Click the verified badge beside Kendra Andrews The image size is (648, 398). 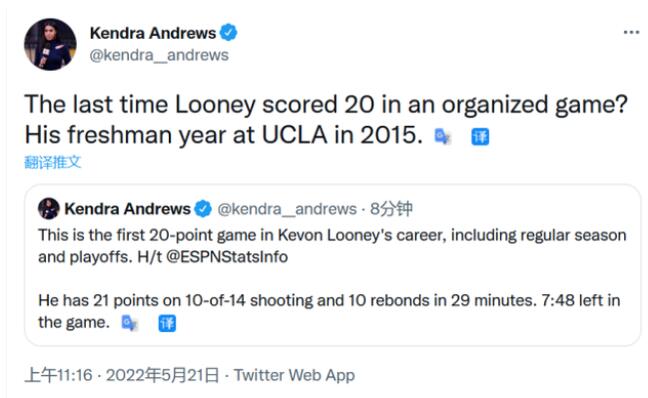point(228,33)
